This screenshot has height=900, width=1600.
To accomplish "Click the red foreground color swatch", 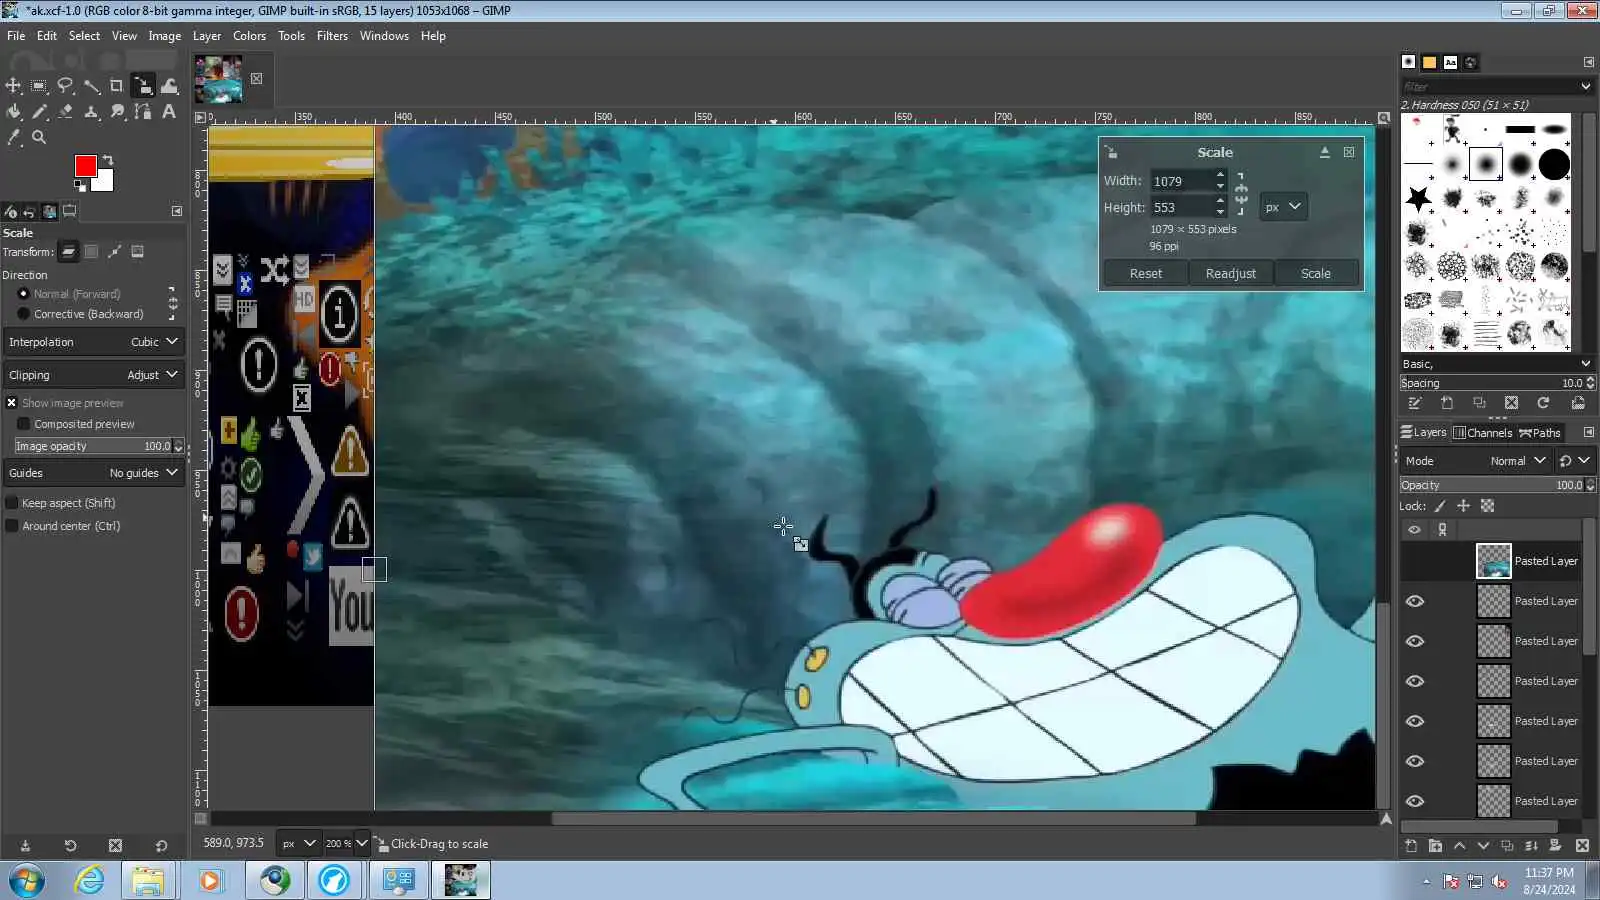I will (84, 165).
